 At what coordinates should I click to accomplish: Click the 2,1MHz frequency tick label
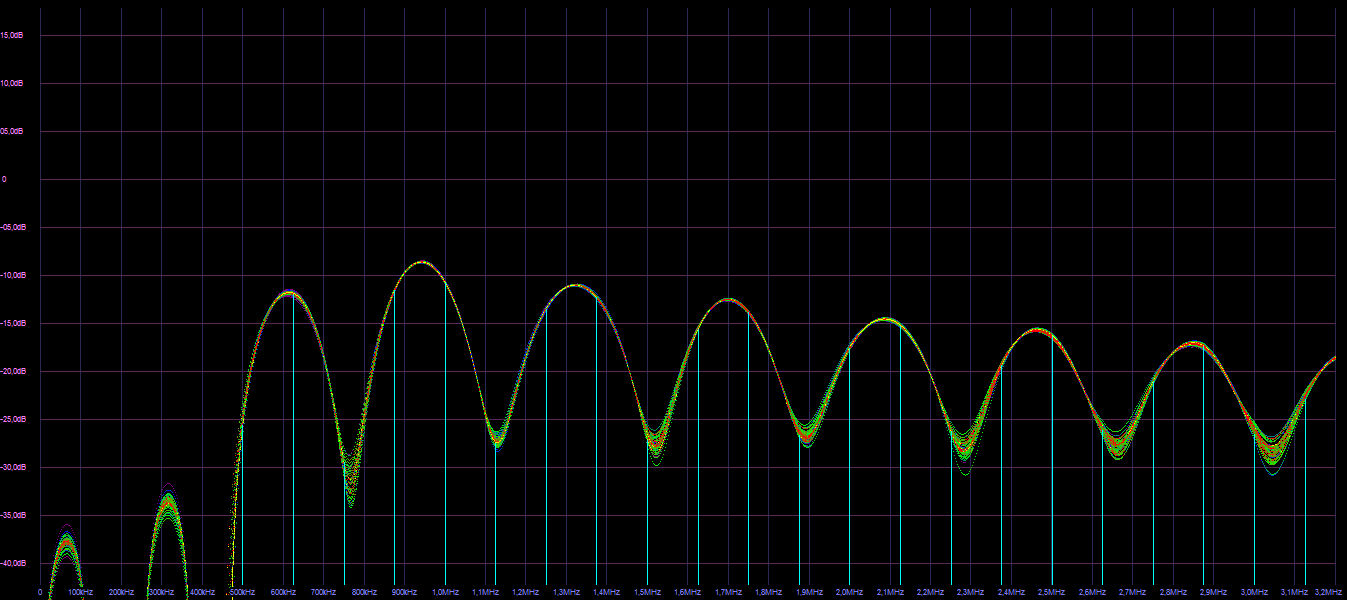890,593
